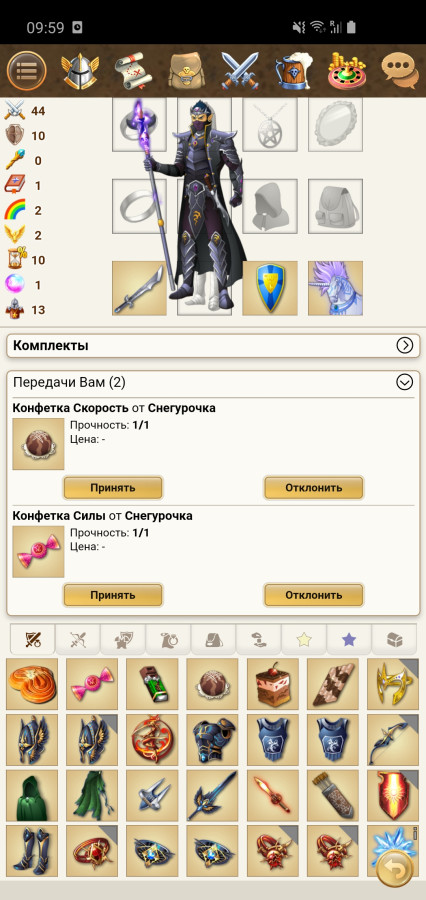Select the unicorn mount slot
This screenshot has height=900, width=426.
coord(335,288)
